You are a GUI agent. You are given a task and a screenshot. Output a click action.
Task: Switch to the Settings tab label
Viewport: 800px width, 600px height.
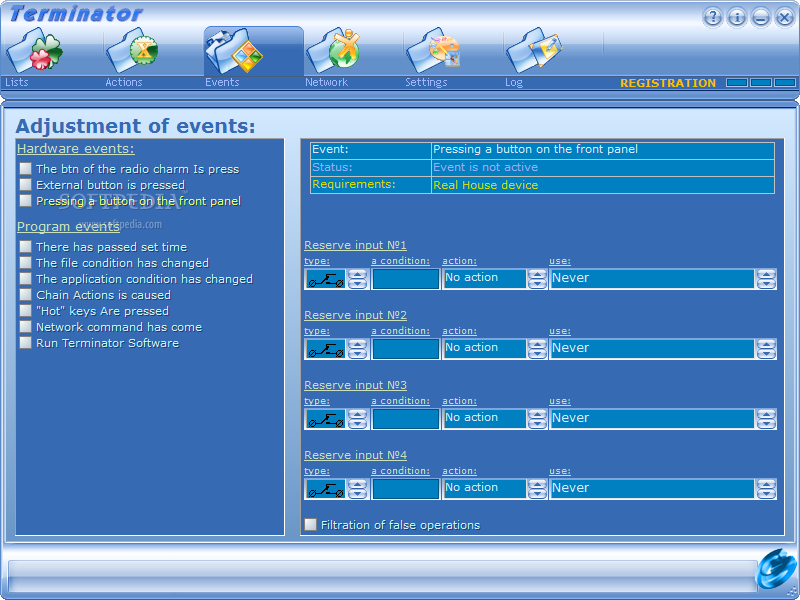point(426,82)
